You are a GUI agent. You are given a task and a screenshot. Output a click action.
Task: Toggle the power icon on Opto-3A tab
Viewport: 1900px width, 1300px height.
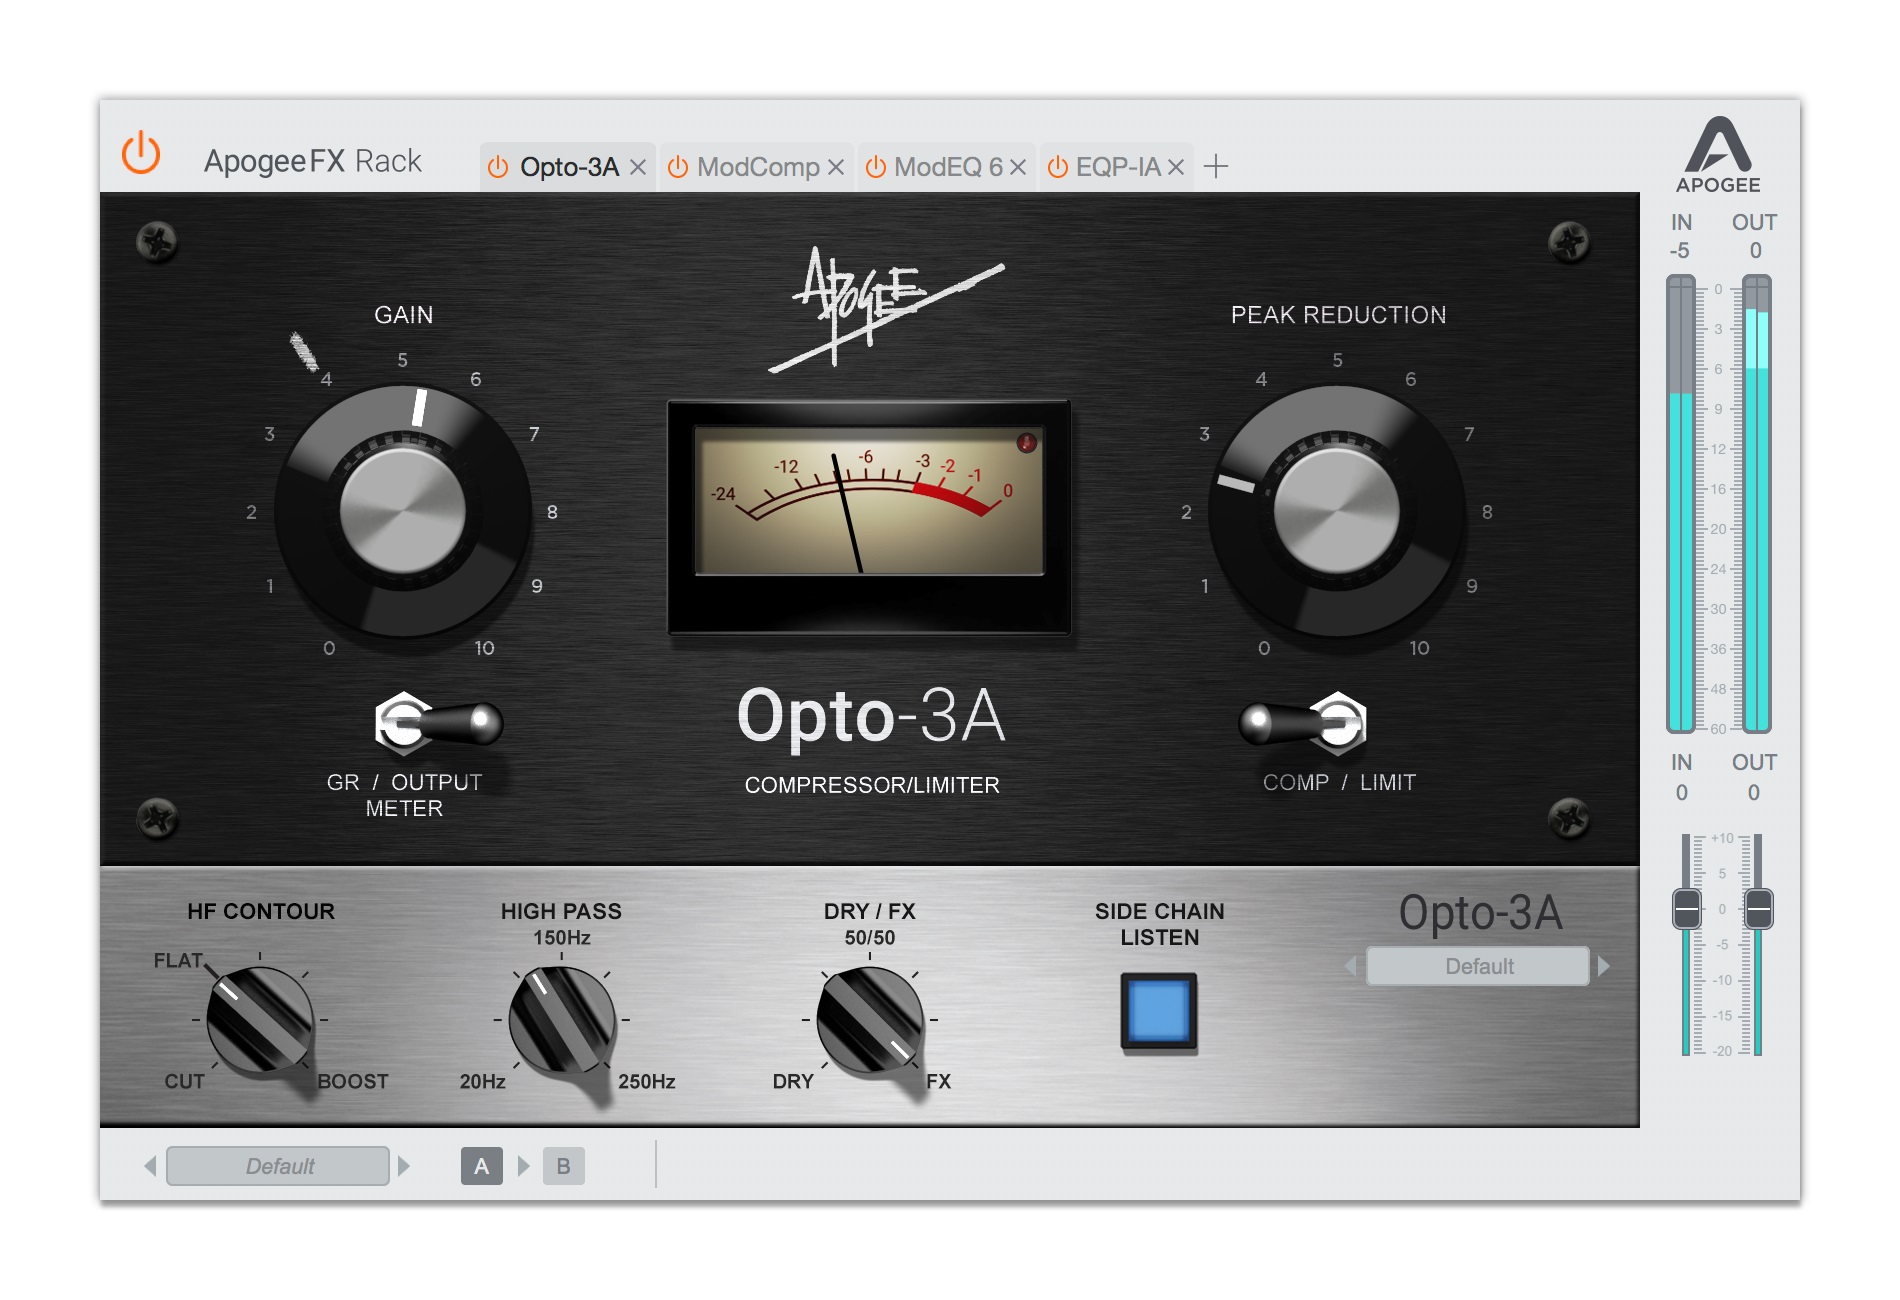click(x=499, y=167)
